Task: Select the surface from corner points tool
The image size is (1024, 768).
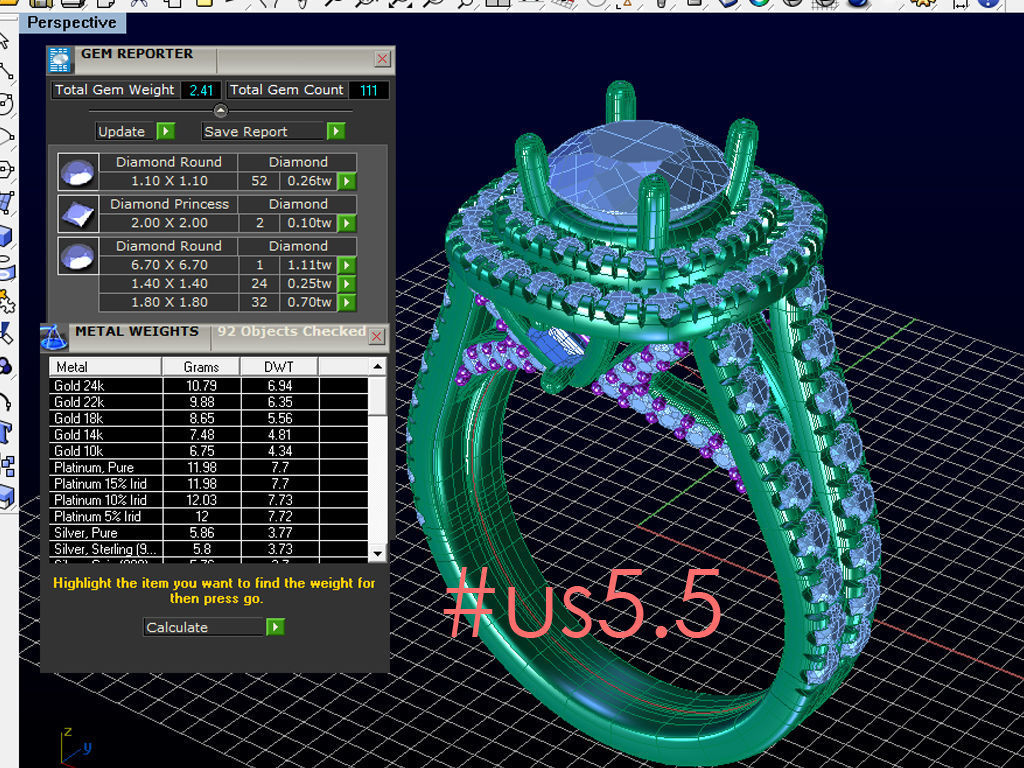Action: coord(6,202)
